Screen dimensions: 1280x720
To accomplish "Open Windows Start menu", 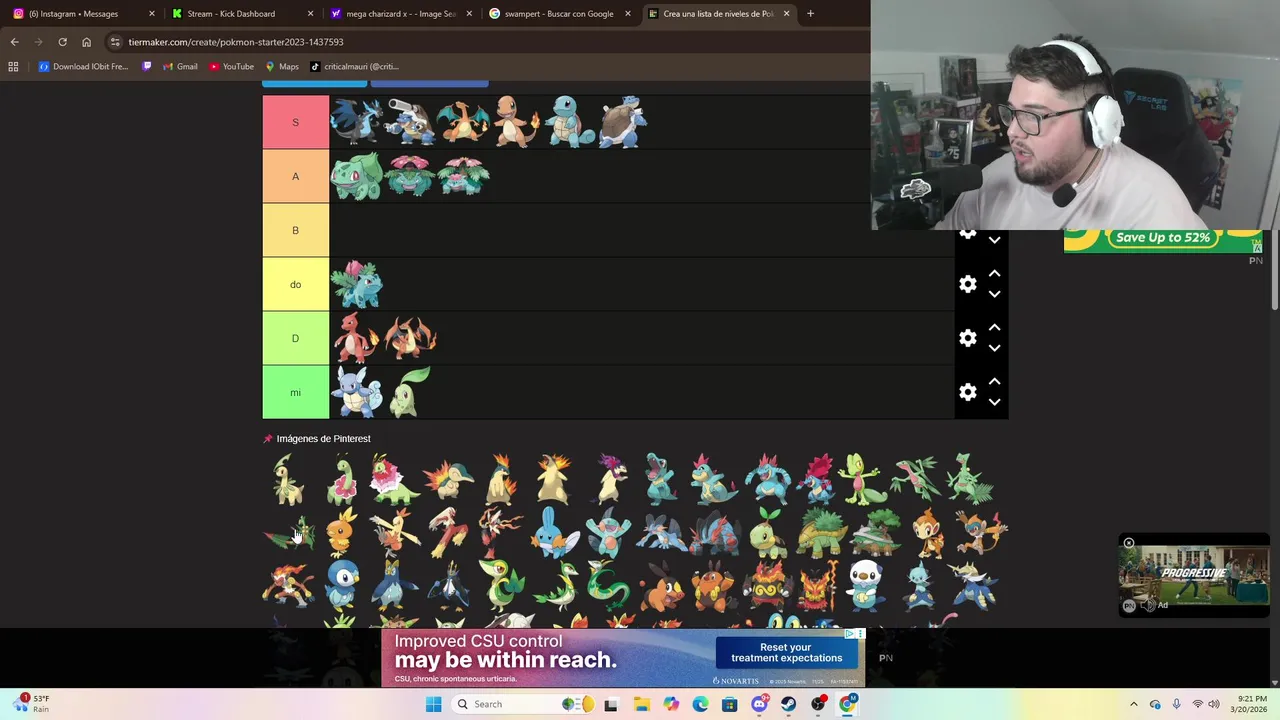I will coord(433,704).
